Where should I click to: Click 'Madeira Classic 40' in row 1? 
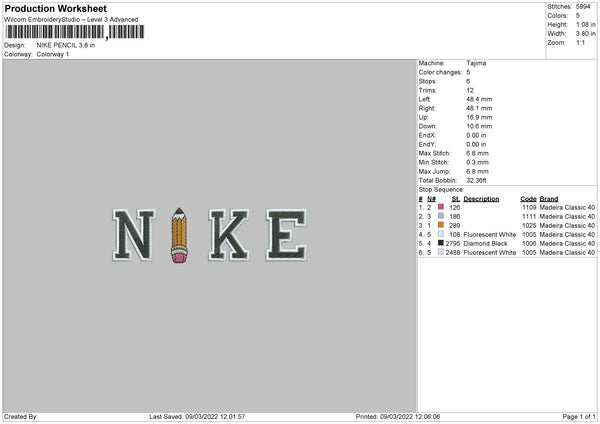coord(567,207)
